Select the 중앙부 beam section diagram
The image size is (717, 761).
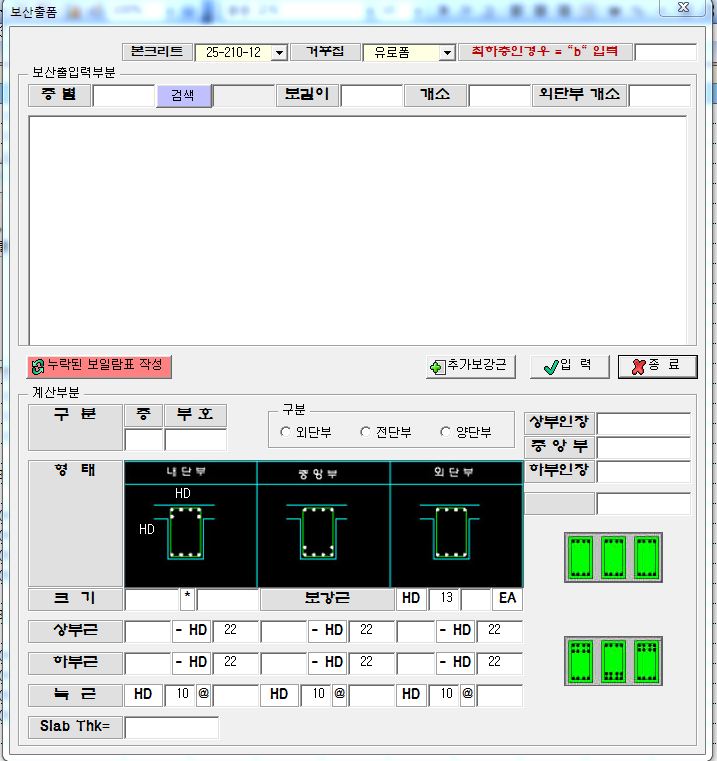(x=323, y=524)
